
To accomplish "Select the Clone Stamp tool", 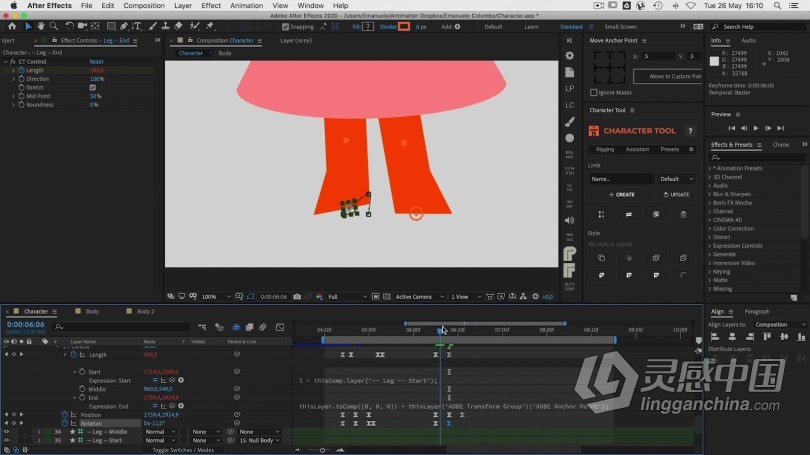I will pos(165,26).
